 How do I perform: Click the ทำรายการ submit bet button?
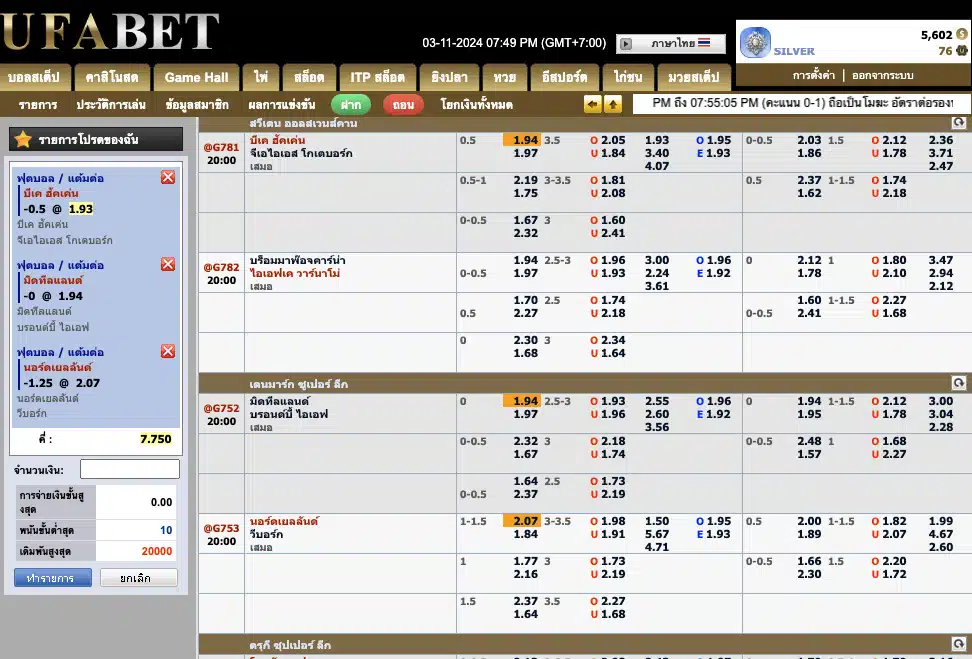(53, 578)
